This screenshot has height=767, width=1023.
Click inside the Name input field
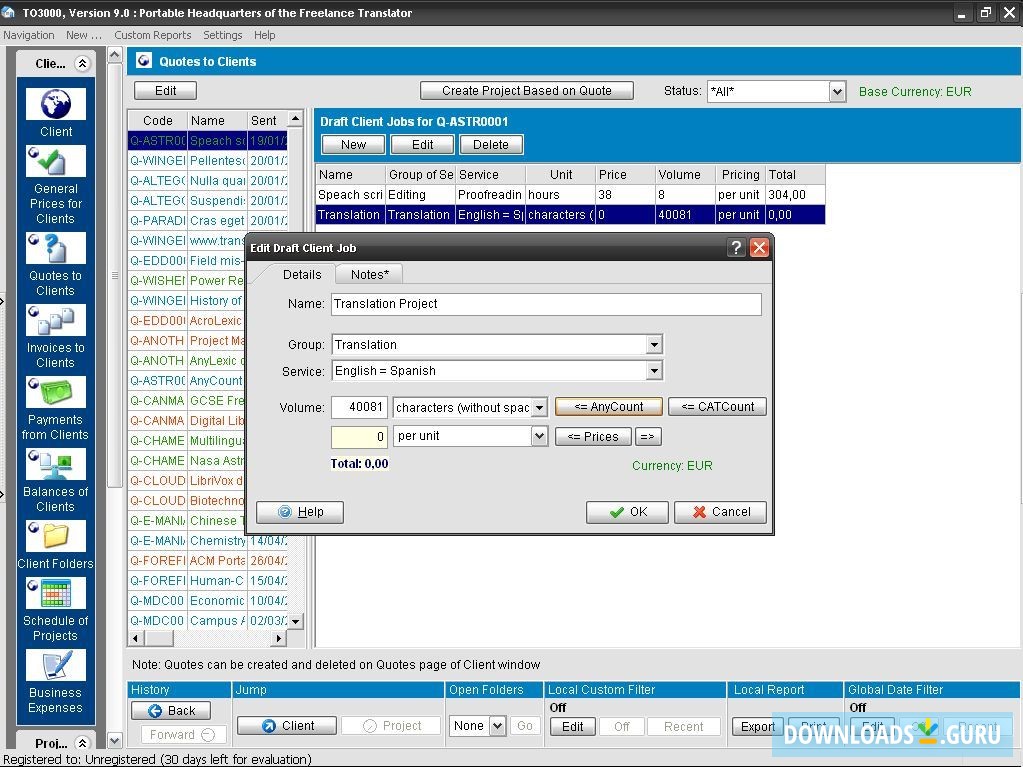click(x=545, y=304)
